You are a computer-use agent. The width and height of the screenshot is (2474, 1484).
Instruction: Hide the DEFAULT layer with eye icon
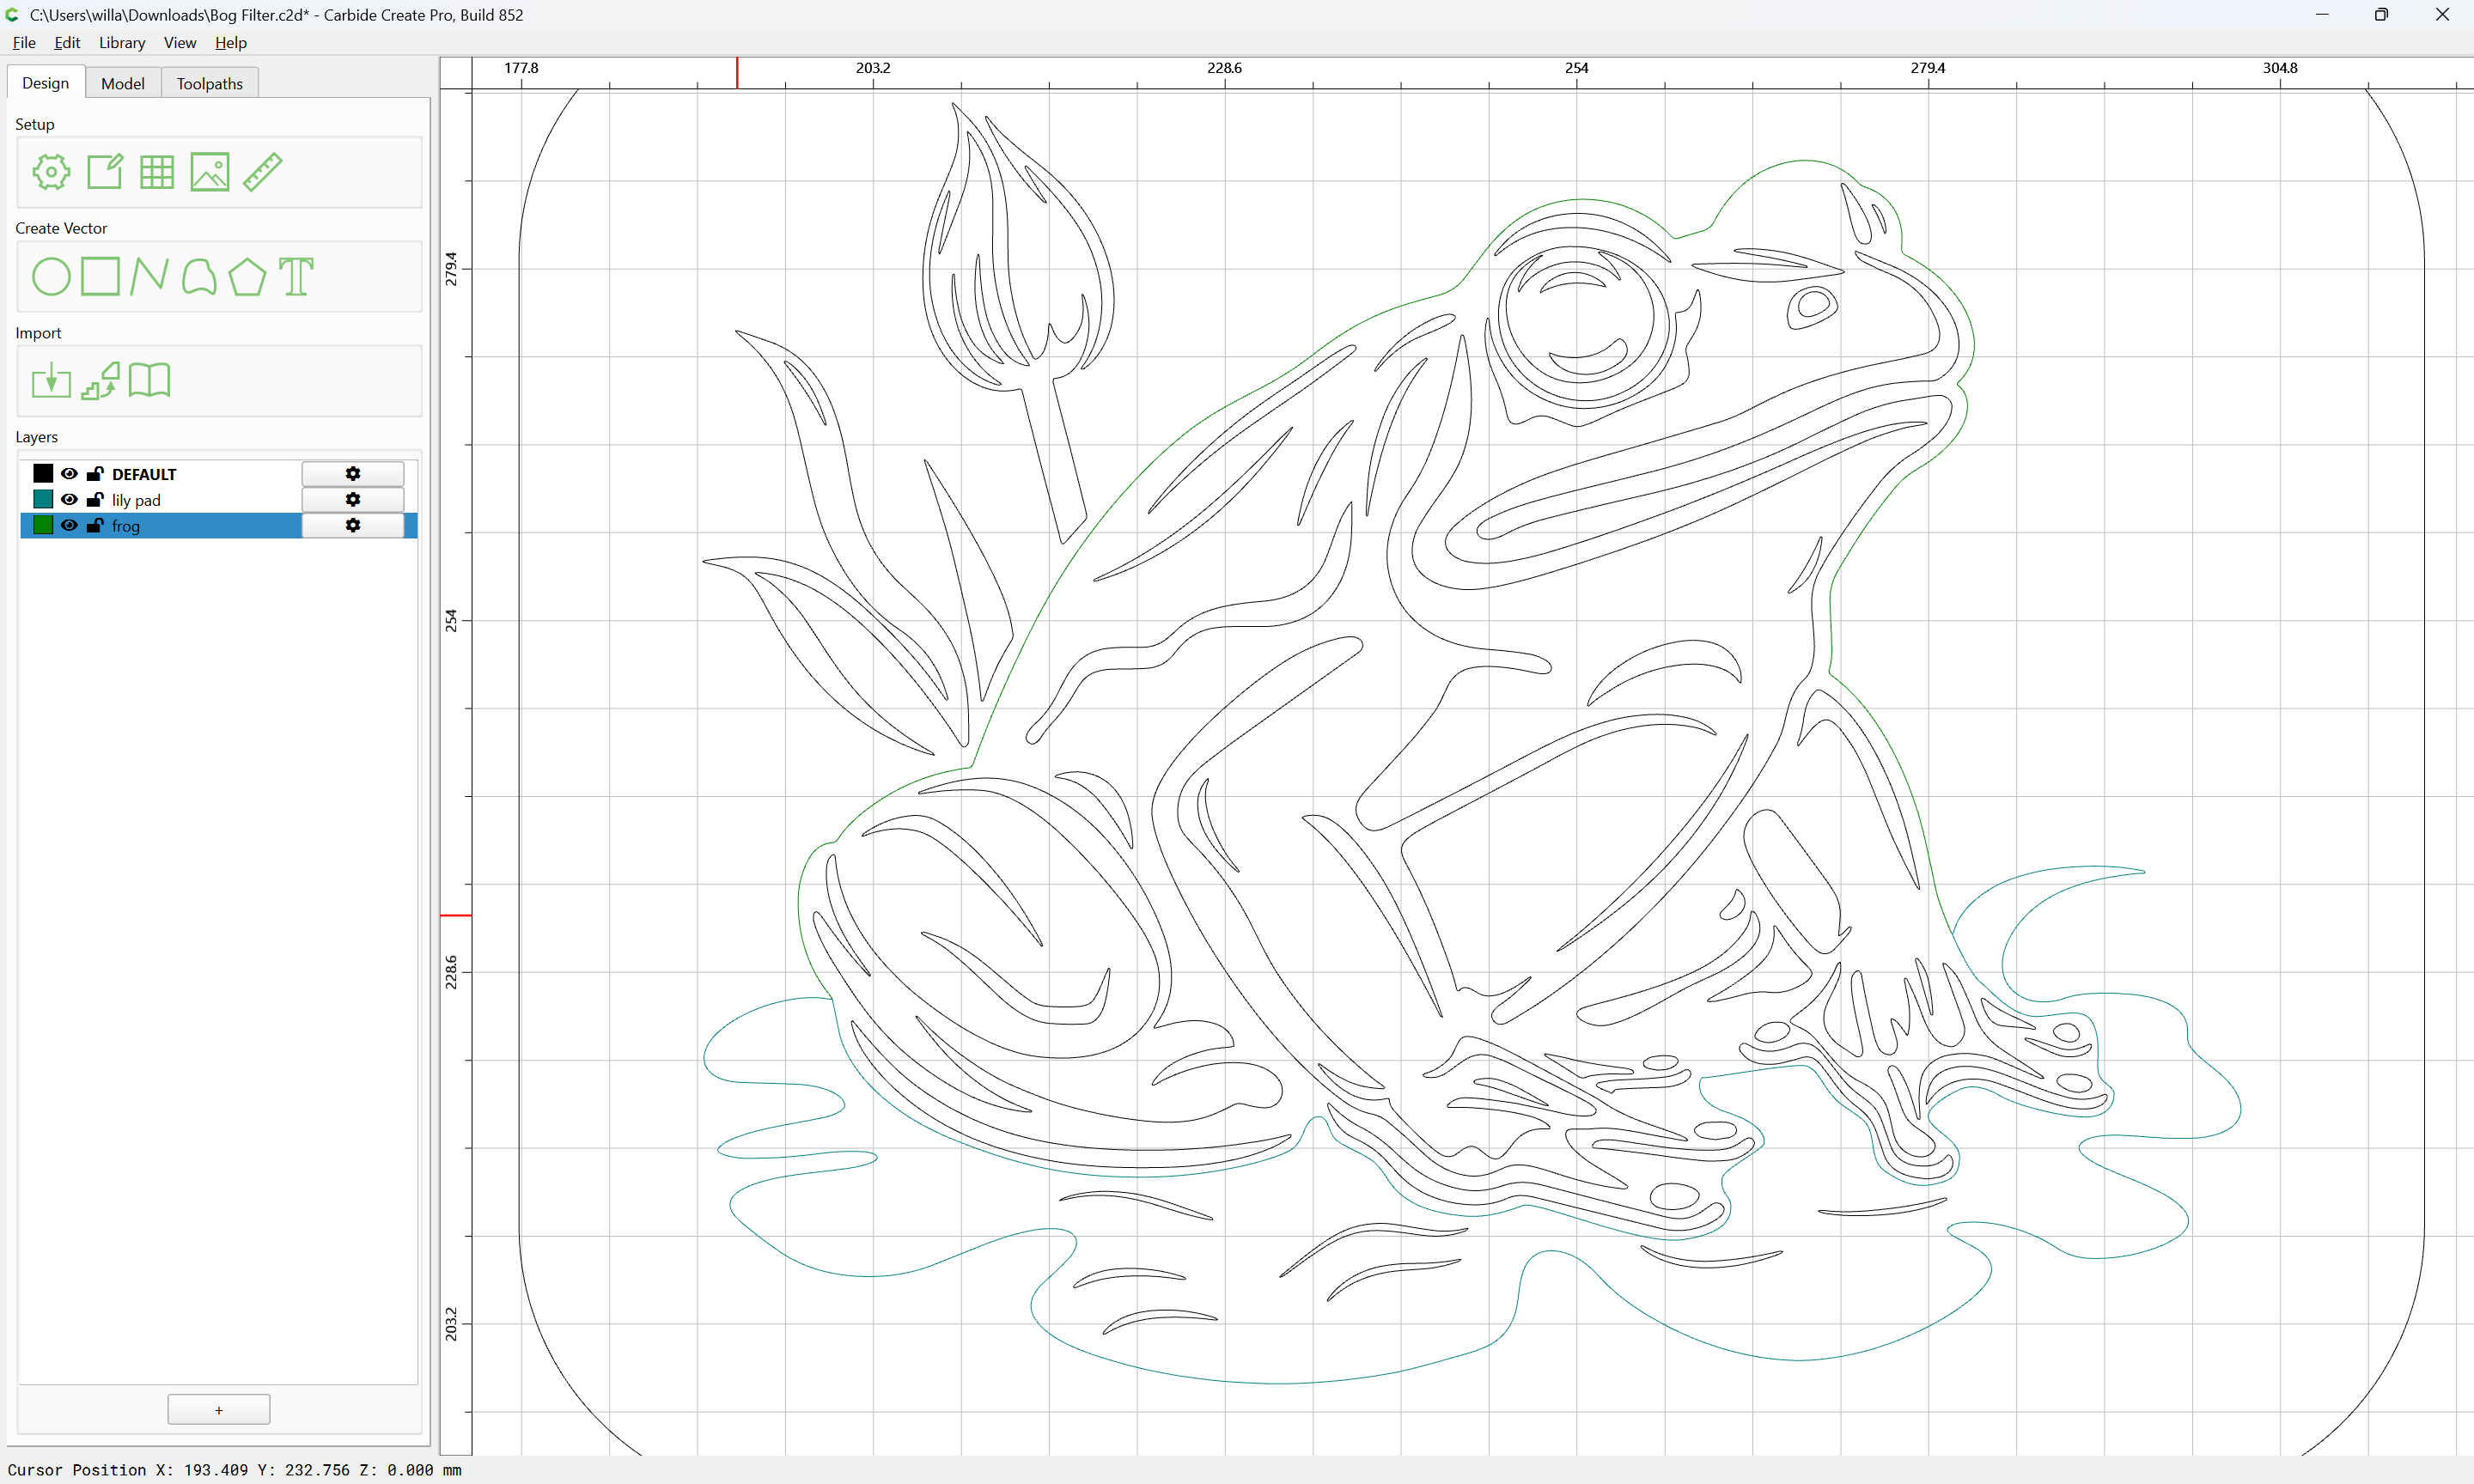[x=69, y=474]
